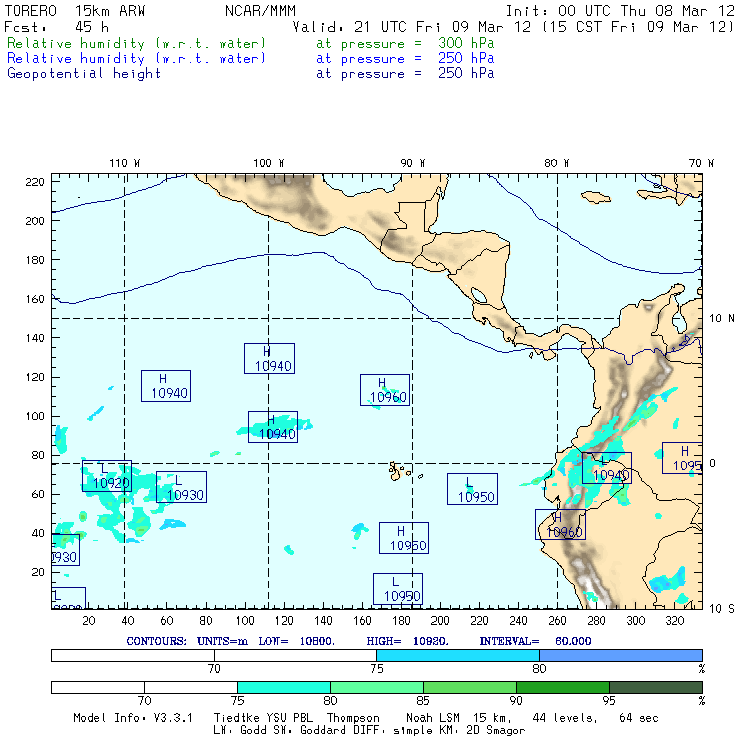Click the turquoise 75–80% swatch in lower colorbar
The width and height of the screenshot is (740, 740).
pyautogui.click(x=284, y=687)
